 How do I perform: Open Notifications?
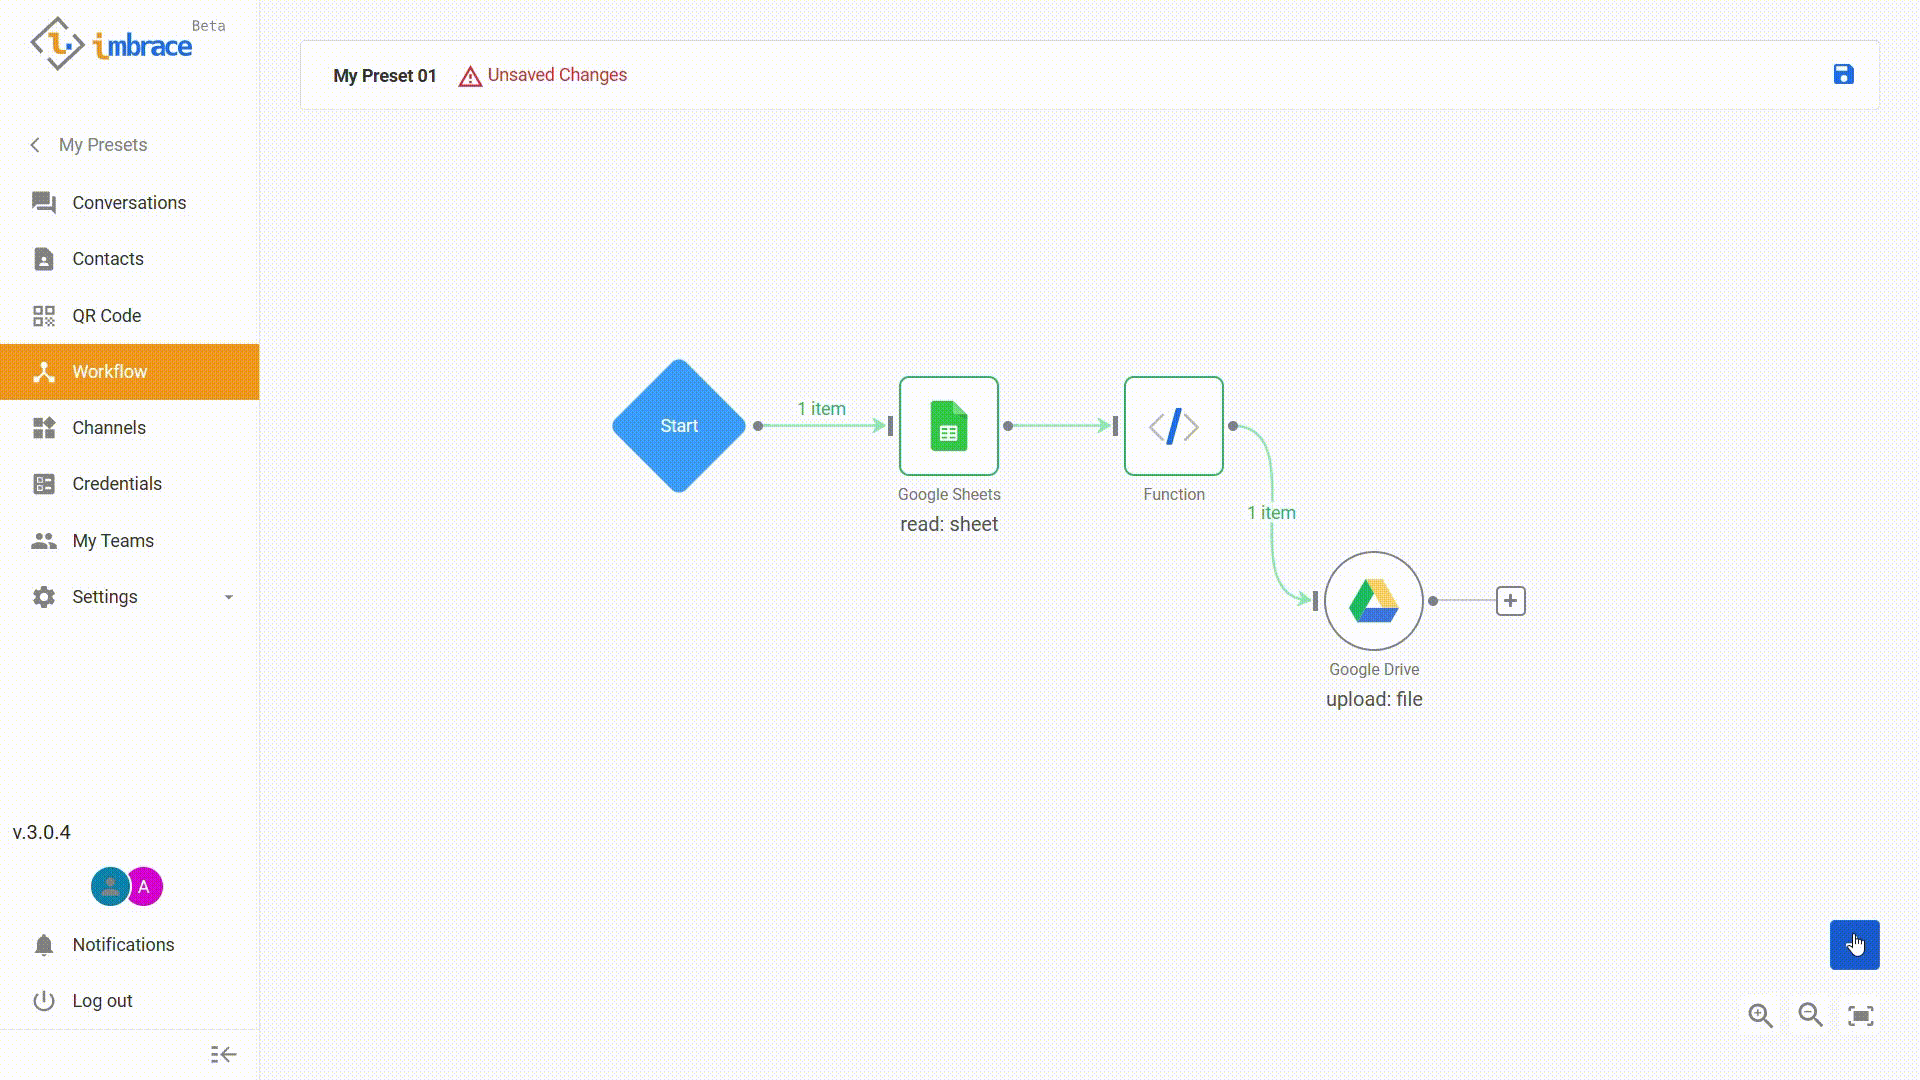point(129,945)
